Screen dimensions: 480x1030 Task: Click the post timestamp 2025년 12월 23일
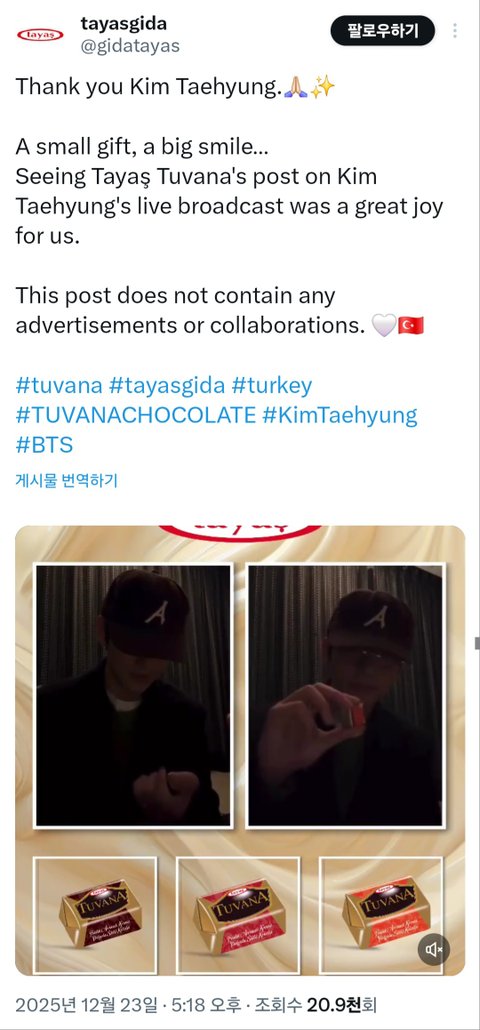[87, 1004]
